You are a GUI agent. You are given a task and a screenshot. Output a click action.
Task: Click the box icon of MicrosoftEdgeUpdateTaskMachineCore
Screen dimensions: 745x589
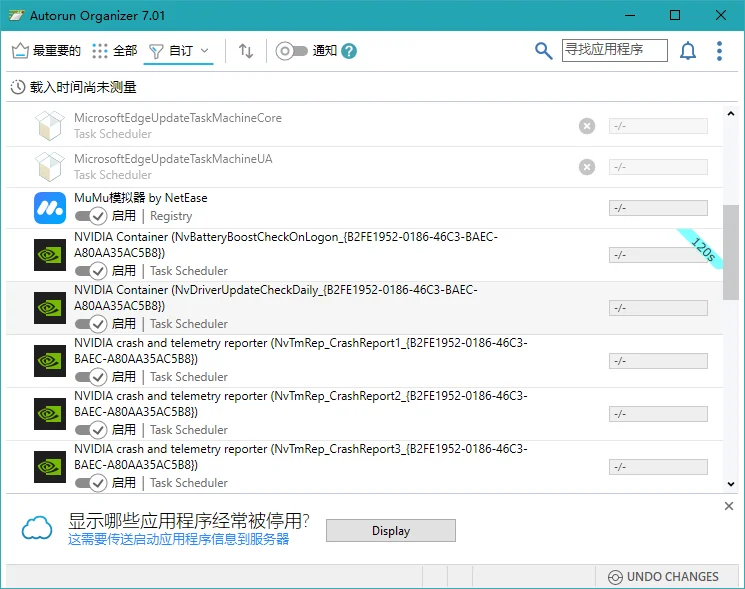[50, 126]
